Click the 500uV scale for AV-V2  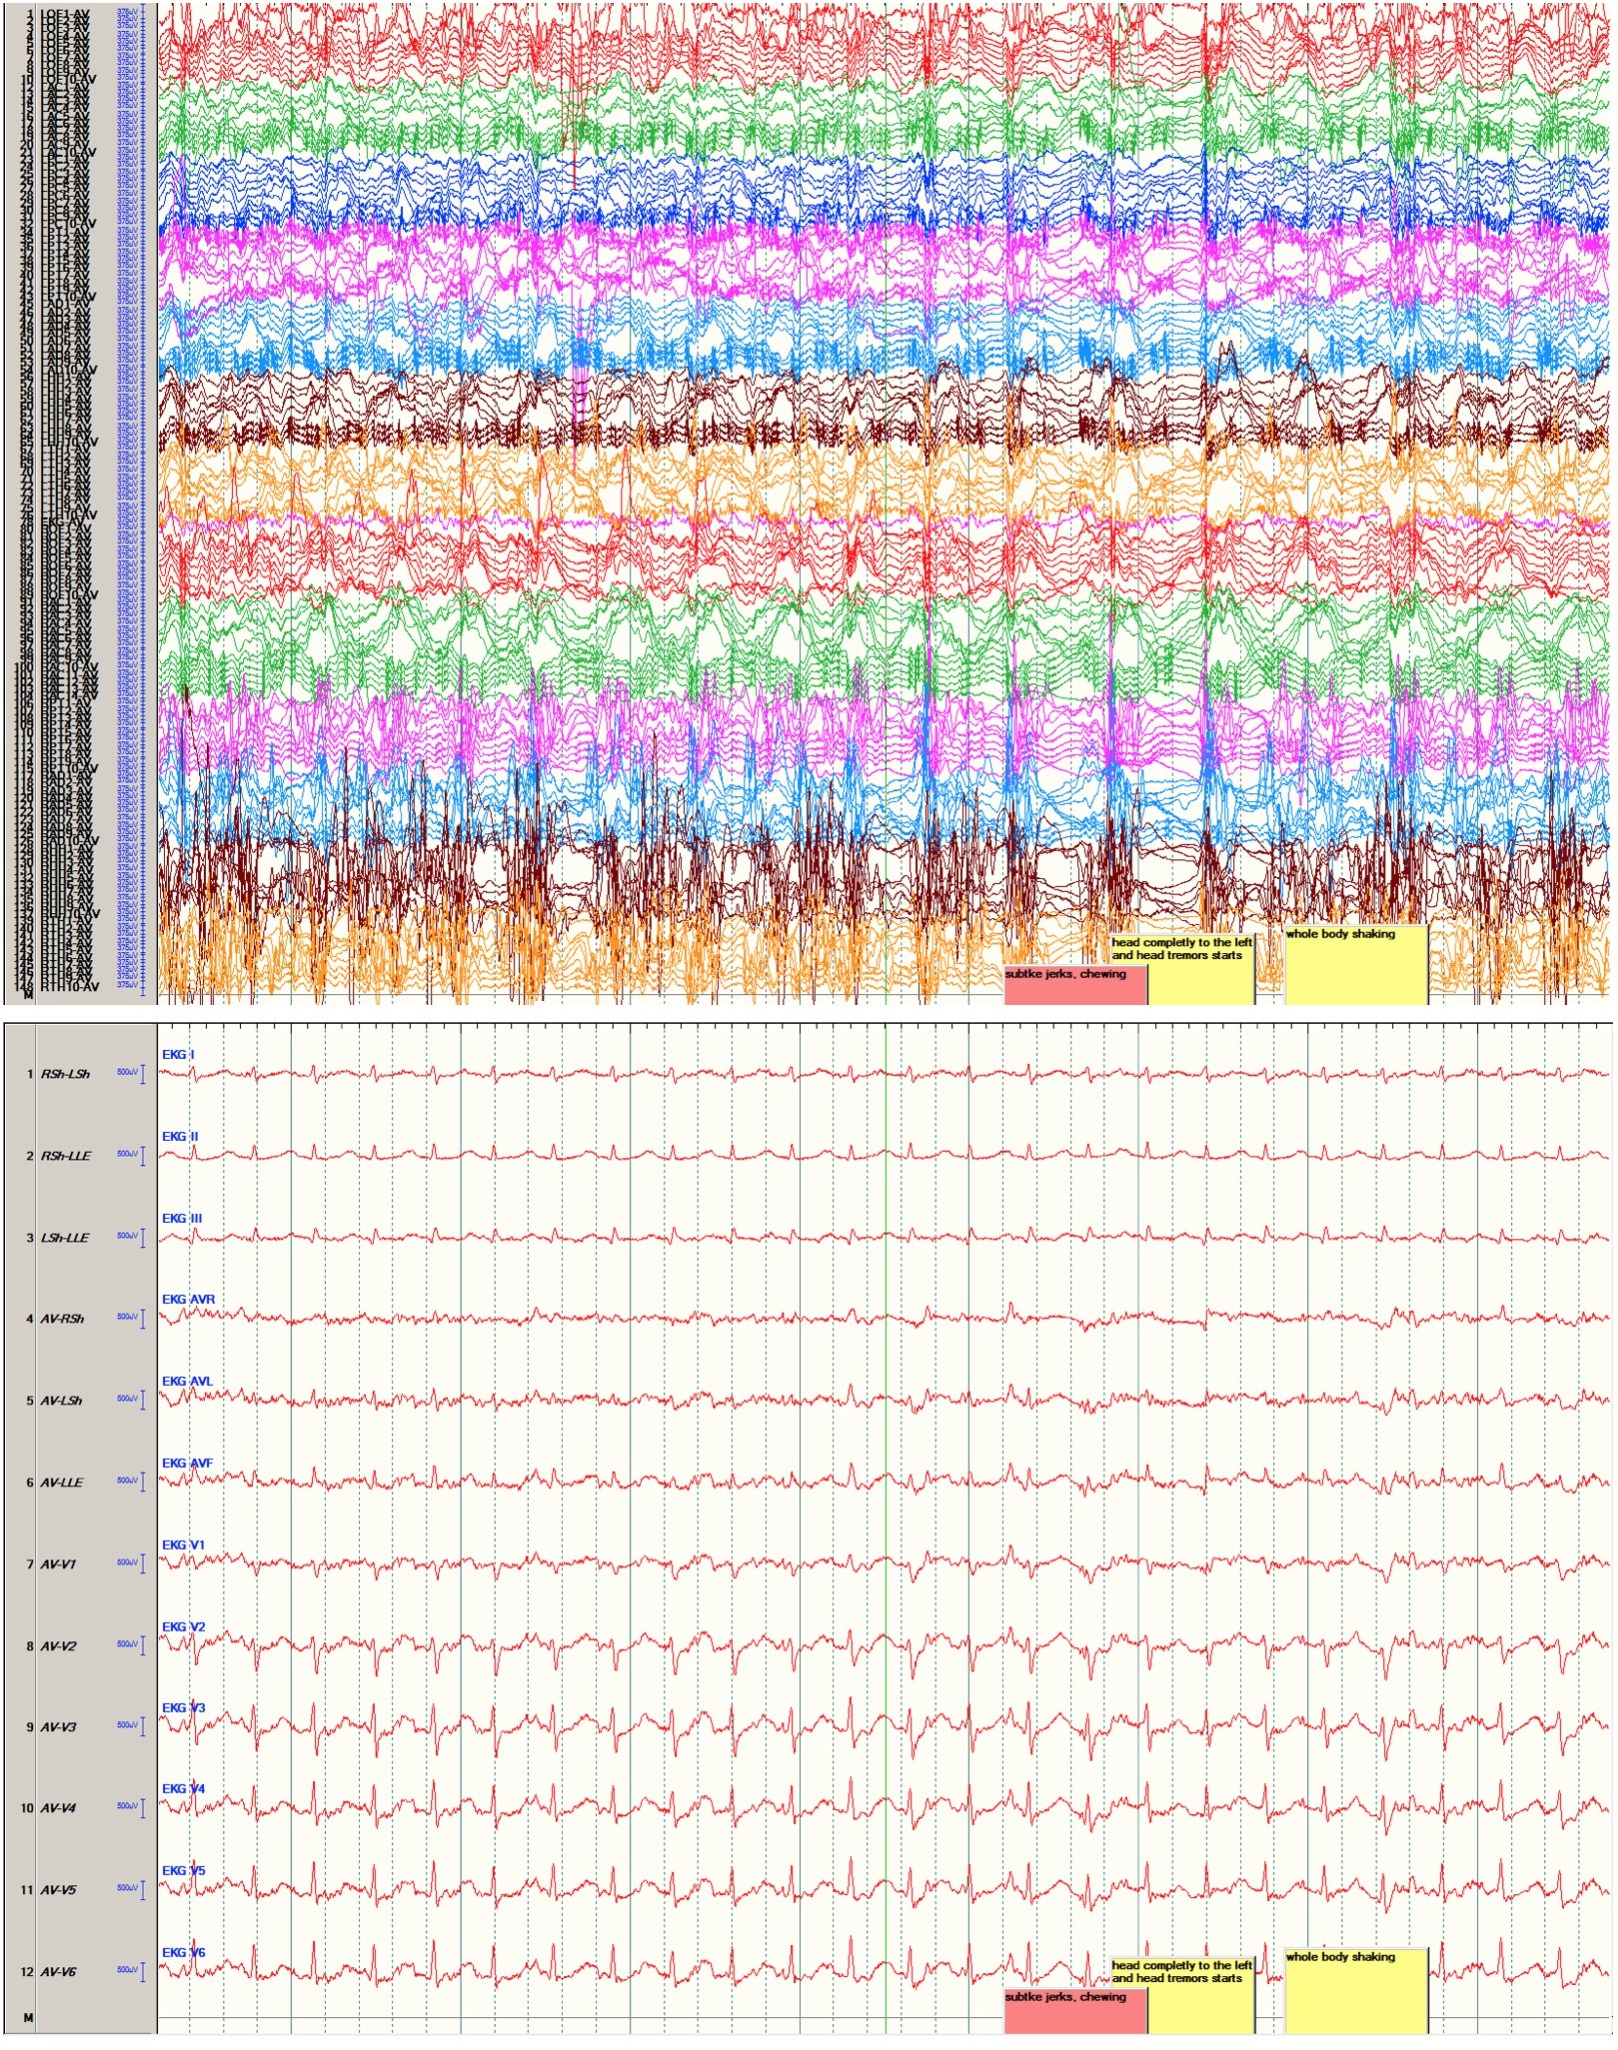click(x=126, y=1645)
